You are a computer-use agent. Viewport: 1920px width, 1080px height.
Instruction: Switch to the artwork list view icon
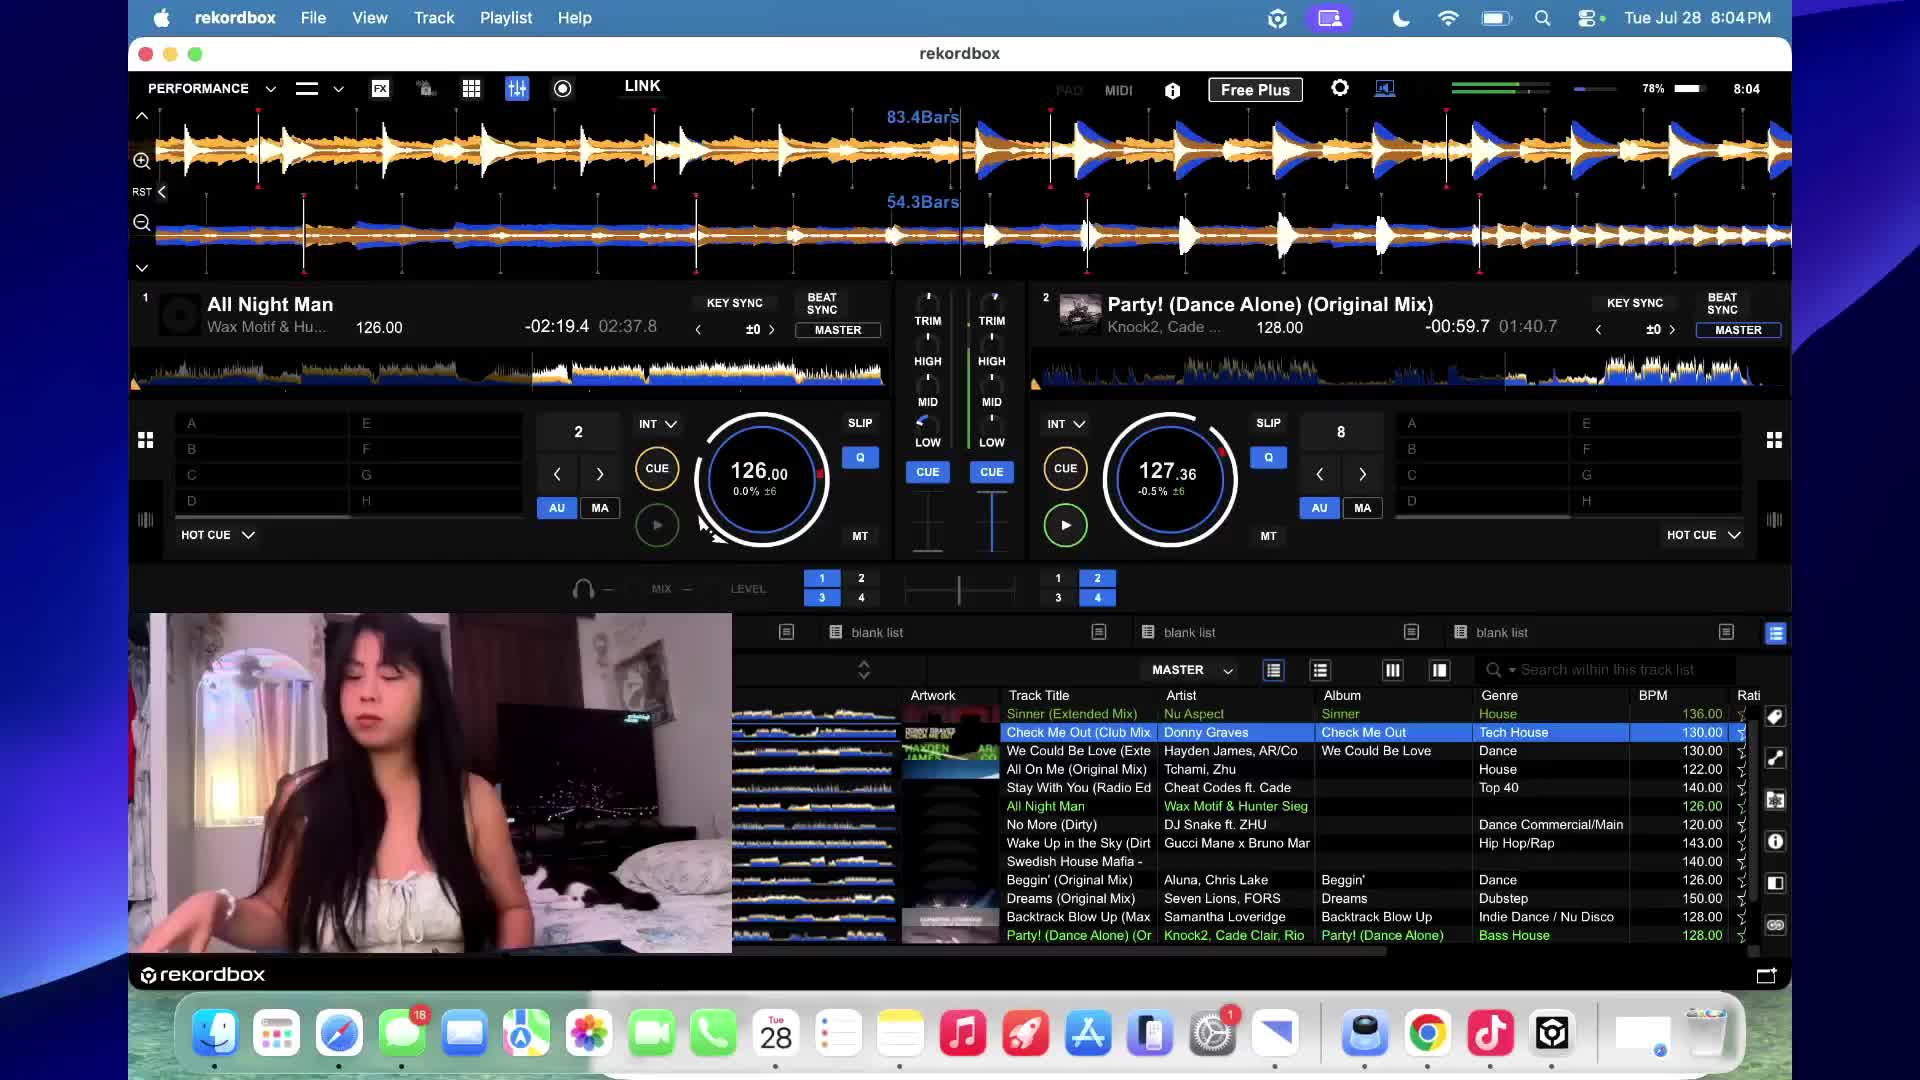(1320, 670)
